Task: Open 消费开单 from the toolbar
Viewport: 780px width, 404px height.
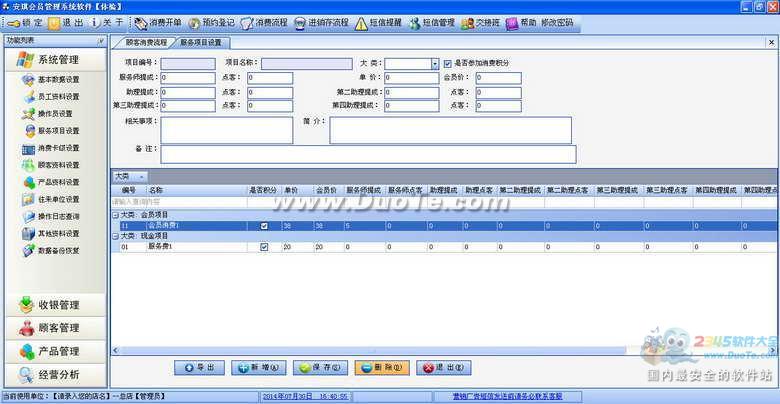Action: click(157, 23)
